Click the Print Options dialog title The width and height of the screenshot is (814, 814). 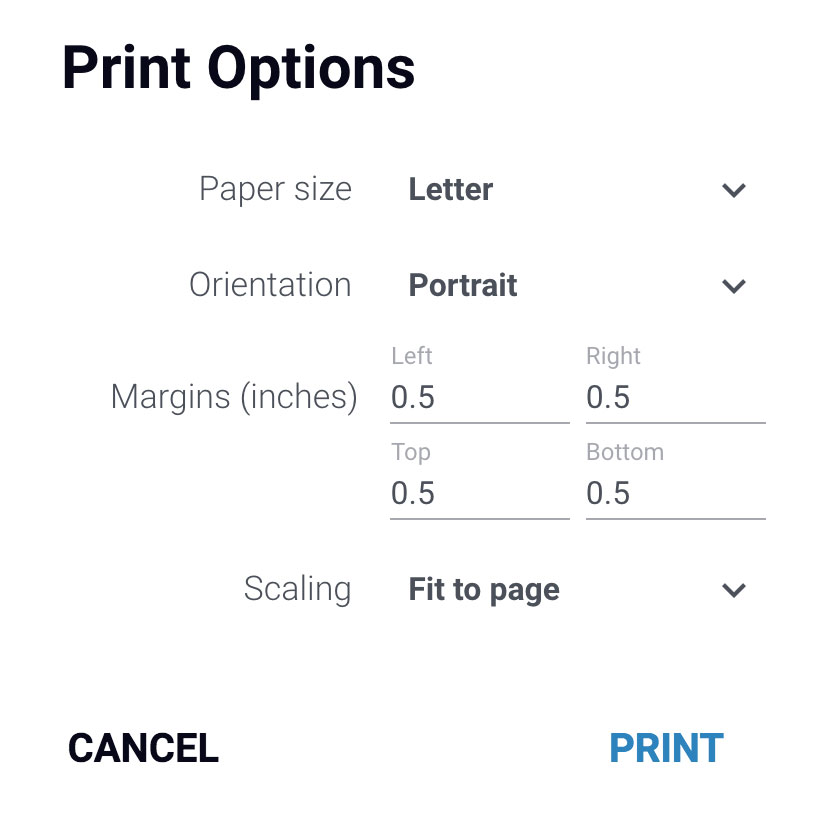point(239,69)
